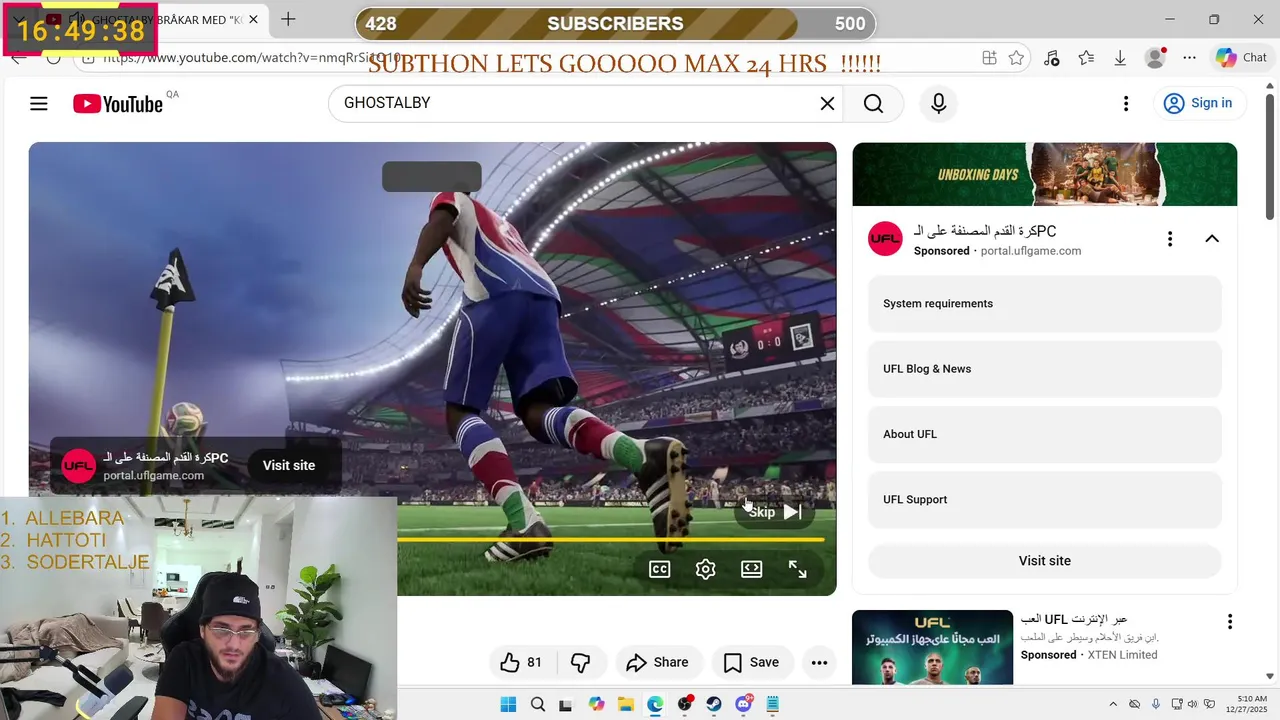Image resolution: width=1280 pixels, height=720 pixels.
Task: Skip the video ad
Action: pos(774,512)
